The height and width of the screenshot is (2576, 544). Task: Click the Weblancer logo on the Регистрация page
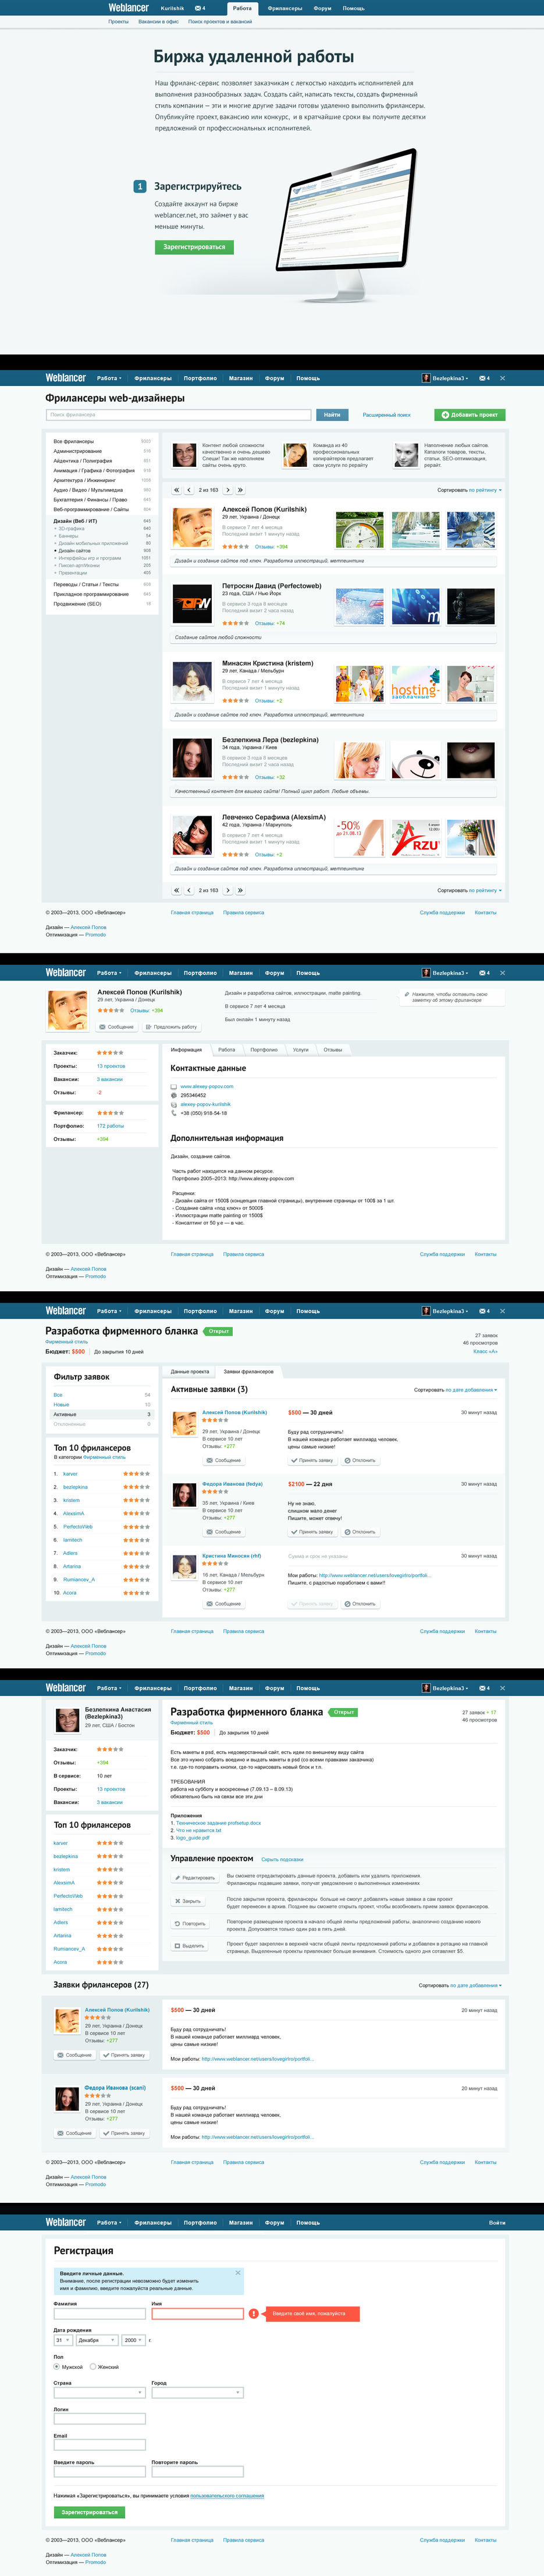(65, 2223)
